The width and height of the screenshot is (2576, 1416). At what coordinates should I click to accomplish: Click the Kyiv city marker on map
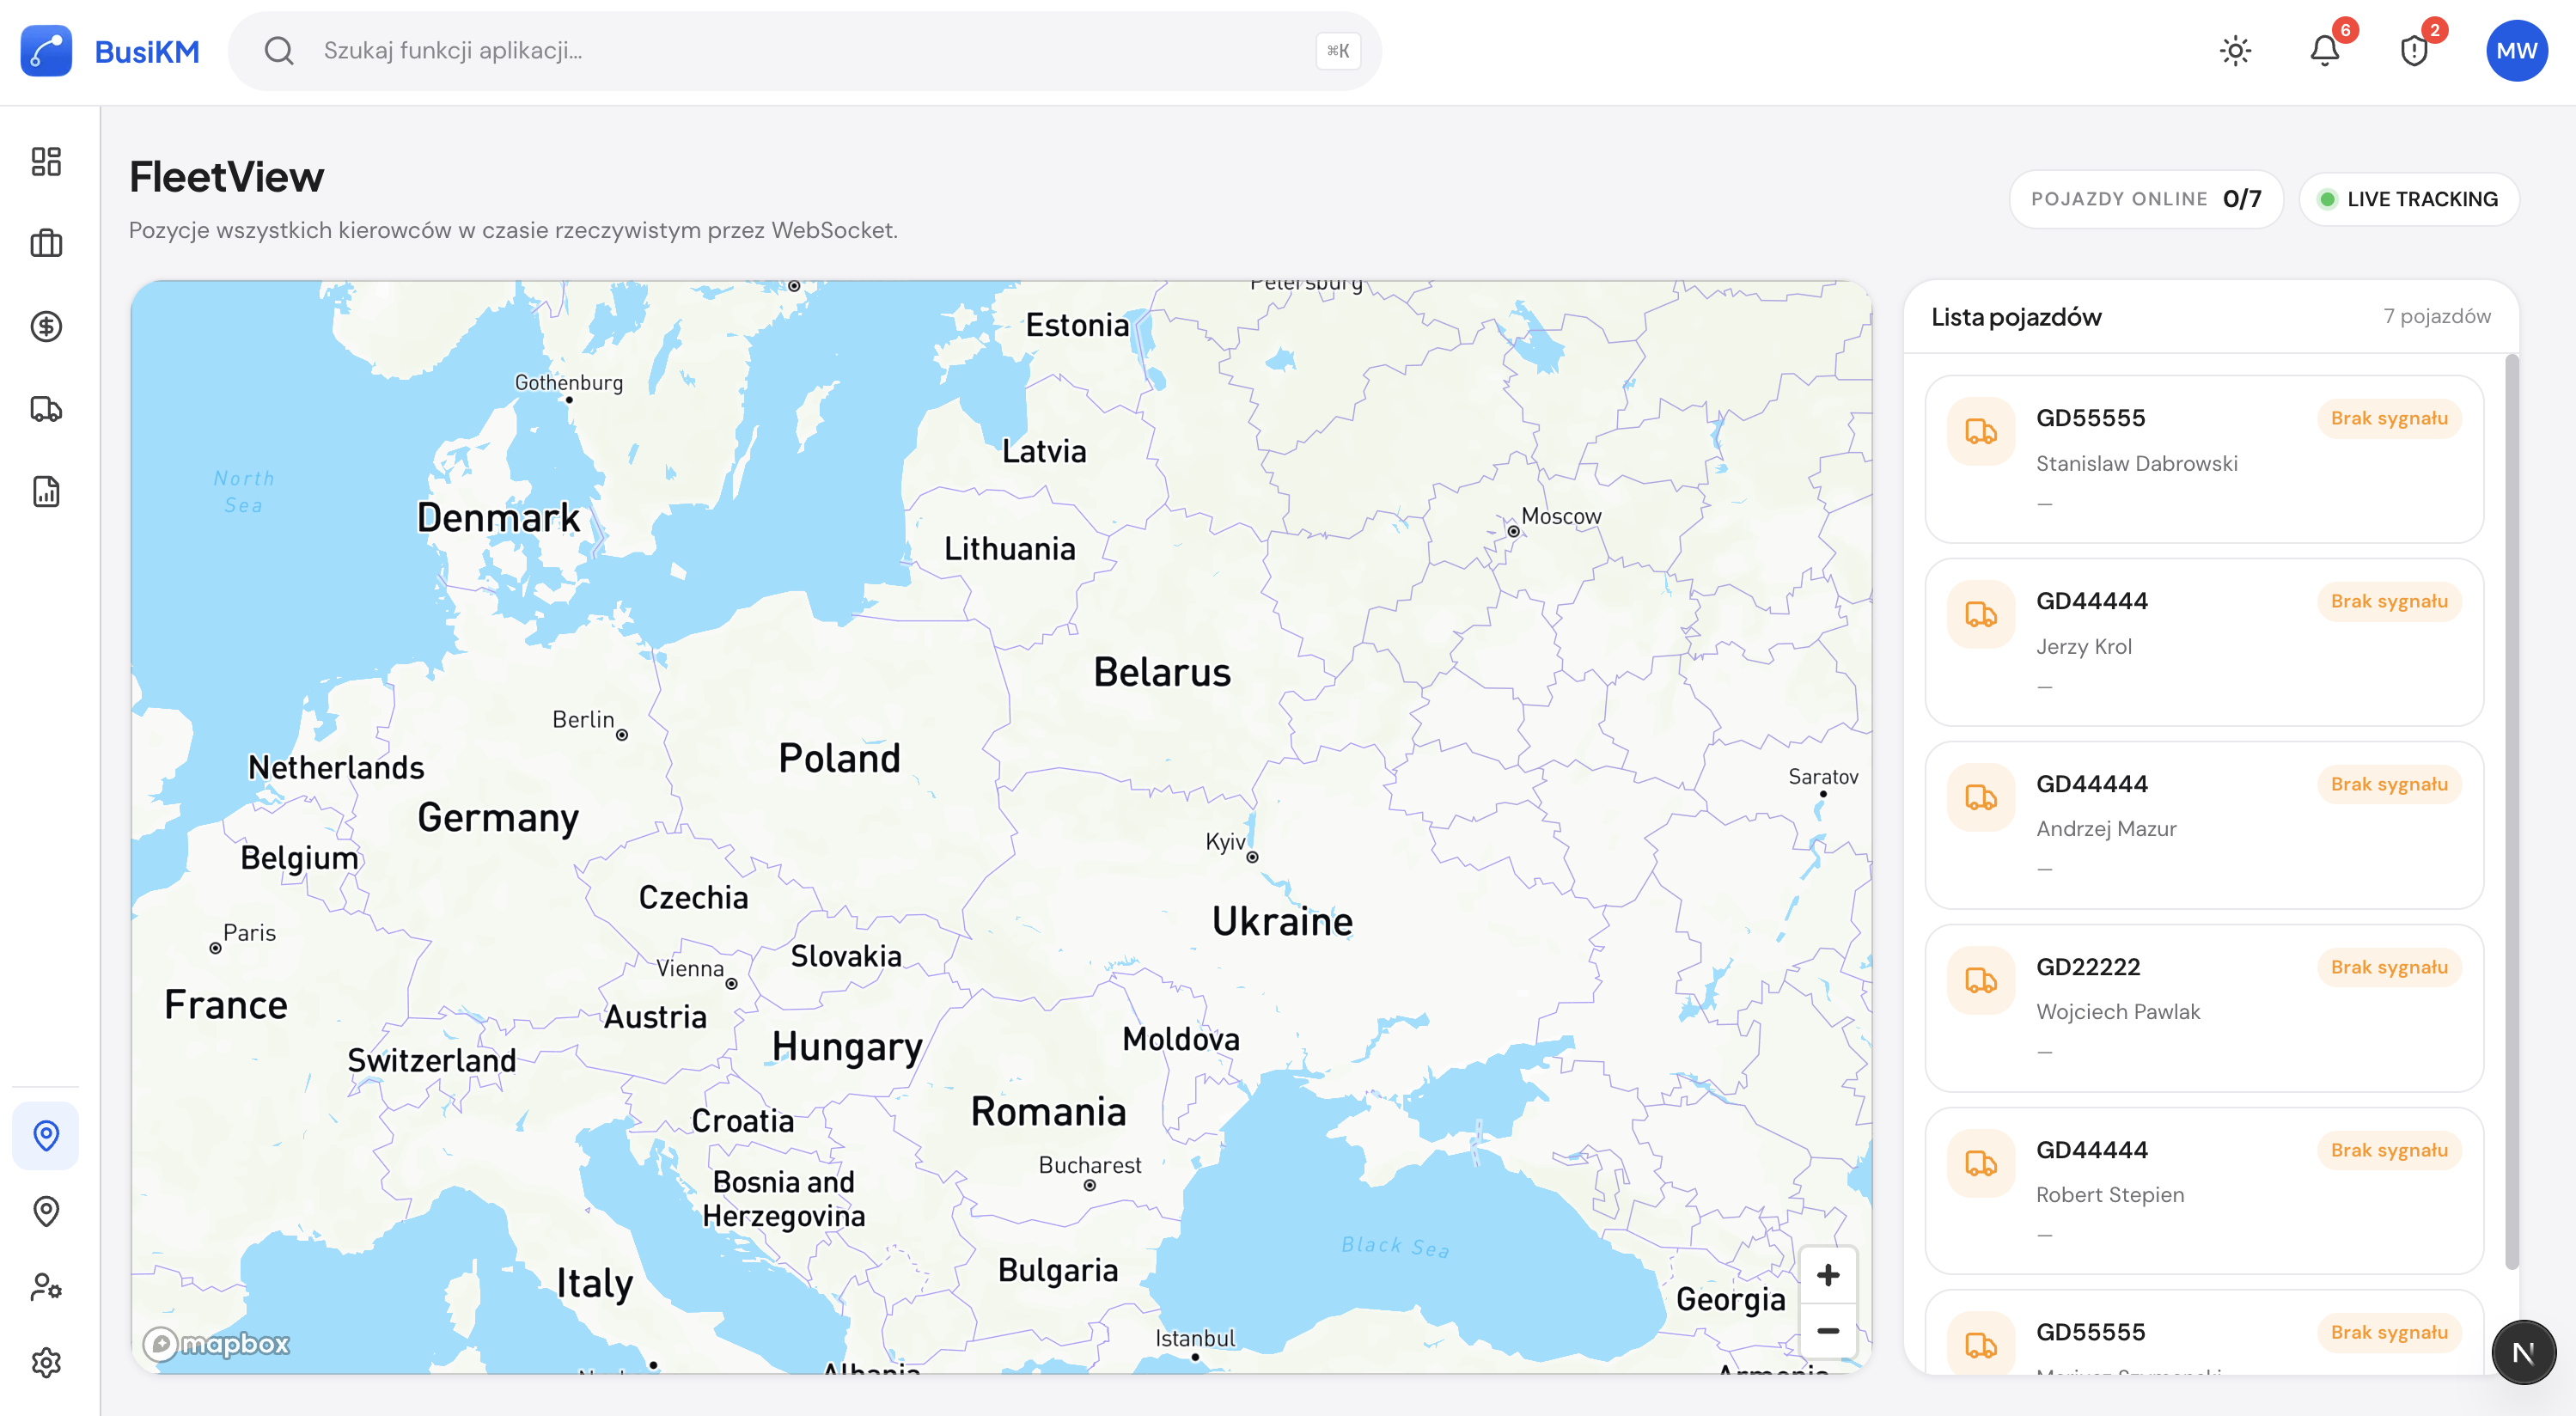(1252, 857)
